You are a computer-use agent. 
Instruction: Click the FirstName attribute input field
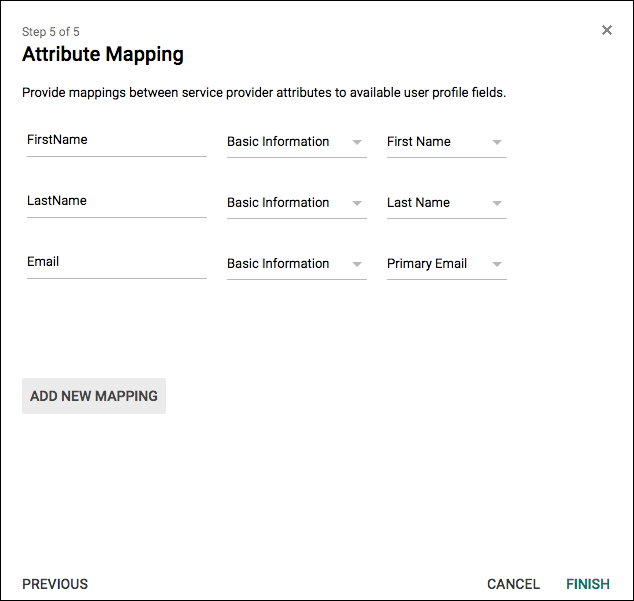[x=116, y=141]
